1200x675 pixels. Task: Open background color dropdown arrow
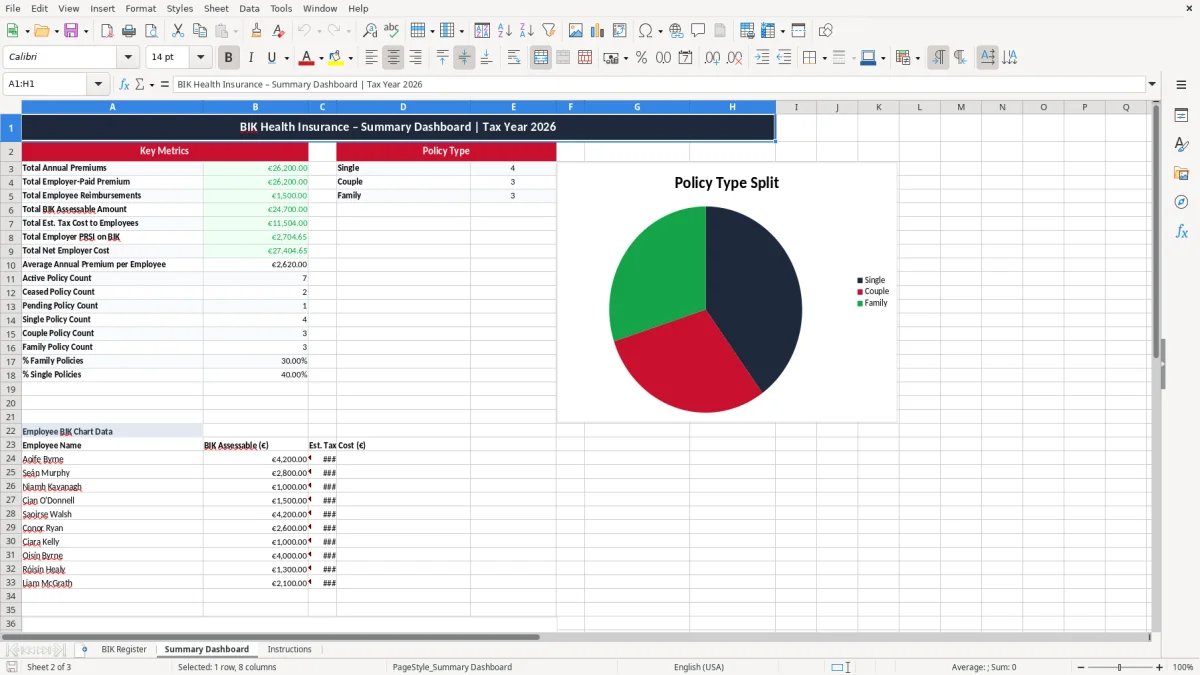click(x=350, y=58)
